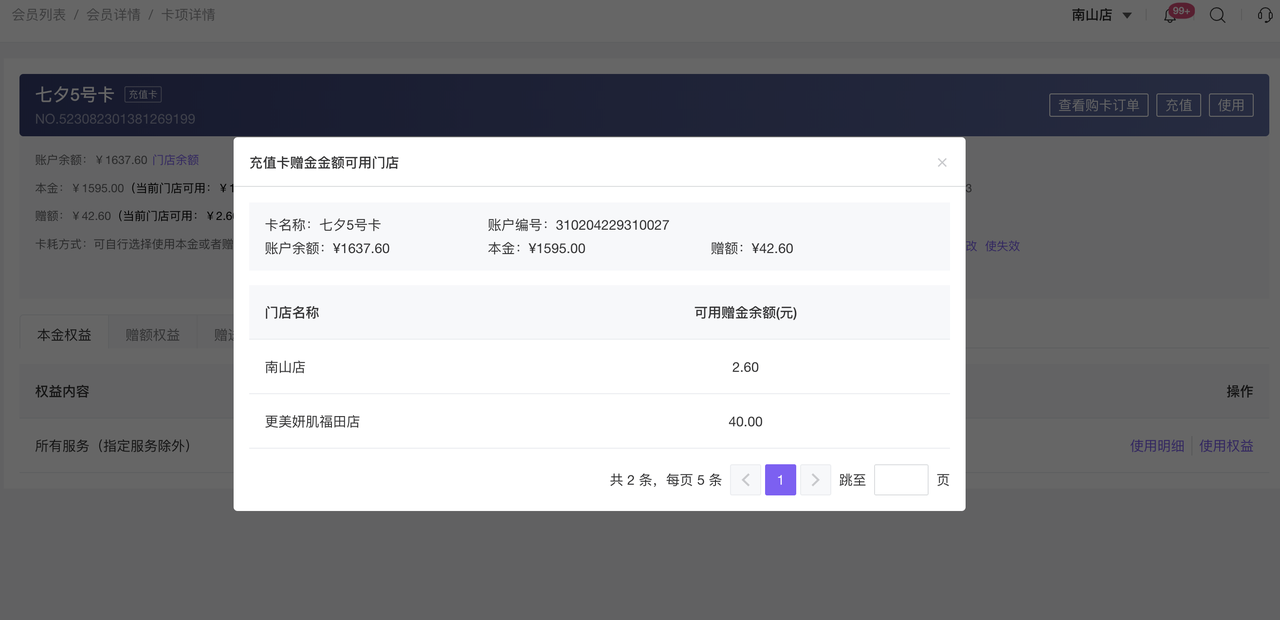The height and width of the screenshot is (620, 1280).
Task: Click the 共 2 条，每页 5 条 summary
Action: pyautogui.click(x=666, y=480)
